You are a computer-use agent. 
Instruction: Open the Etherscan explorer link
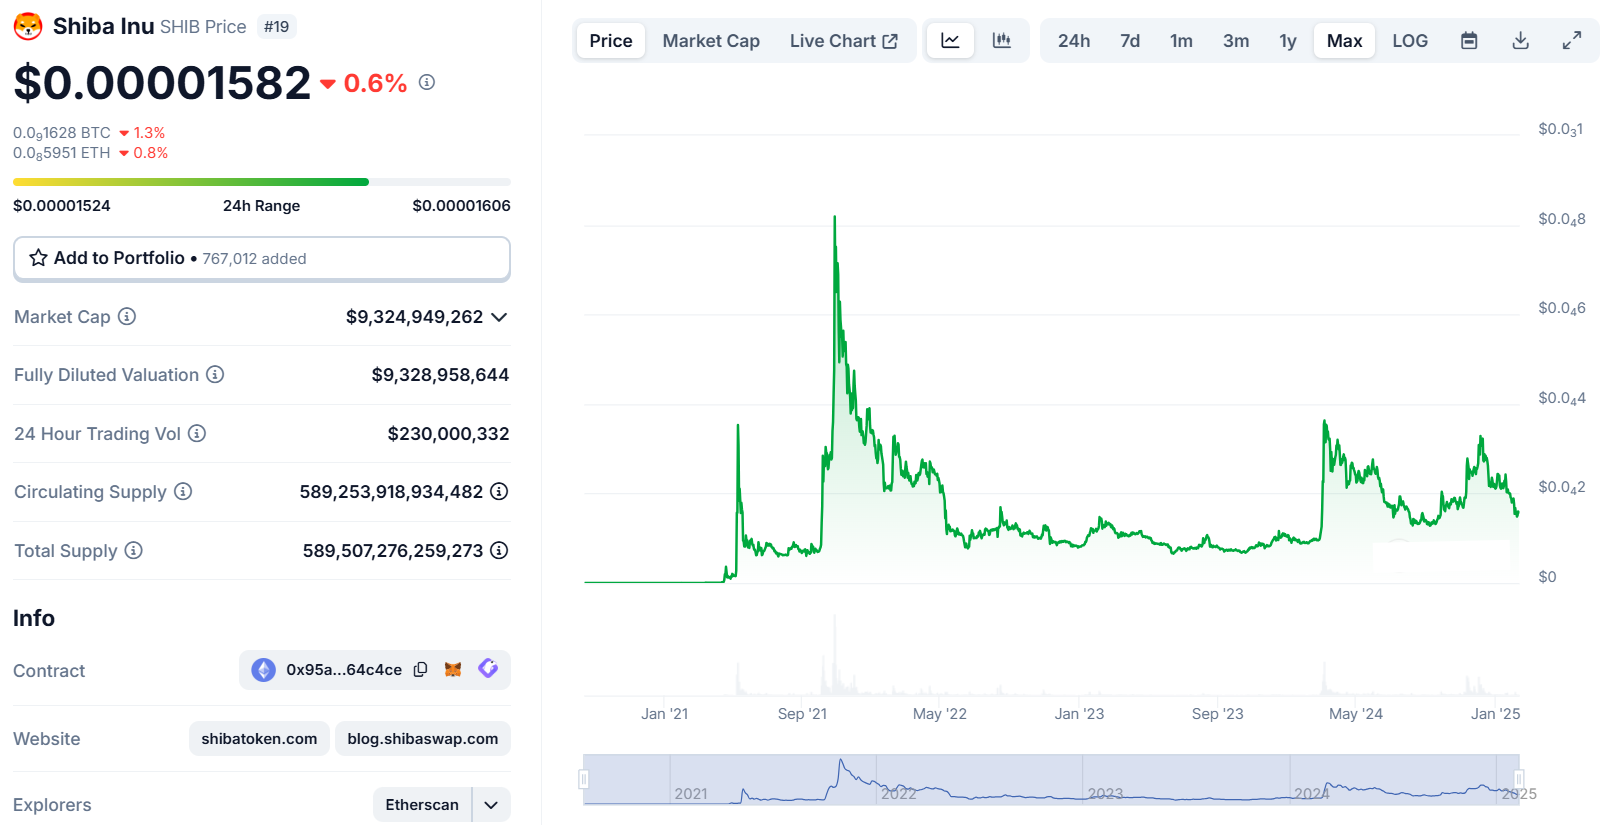click(422, 805)
